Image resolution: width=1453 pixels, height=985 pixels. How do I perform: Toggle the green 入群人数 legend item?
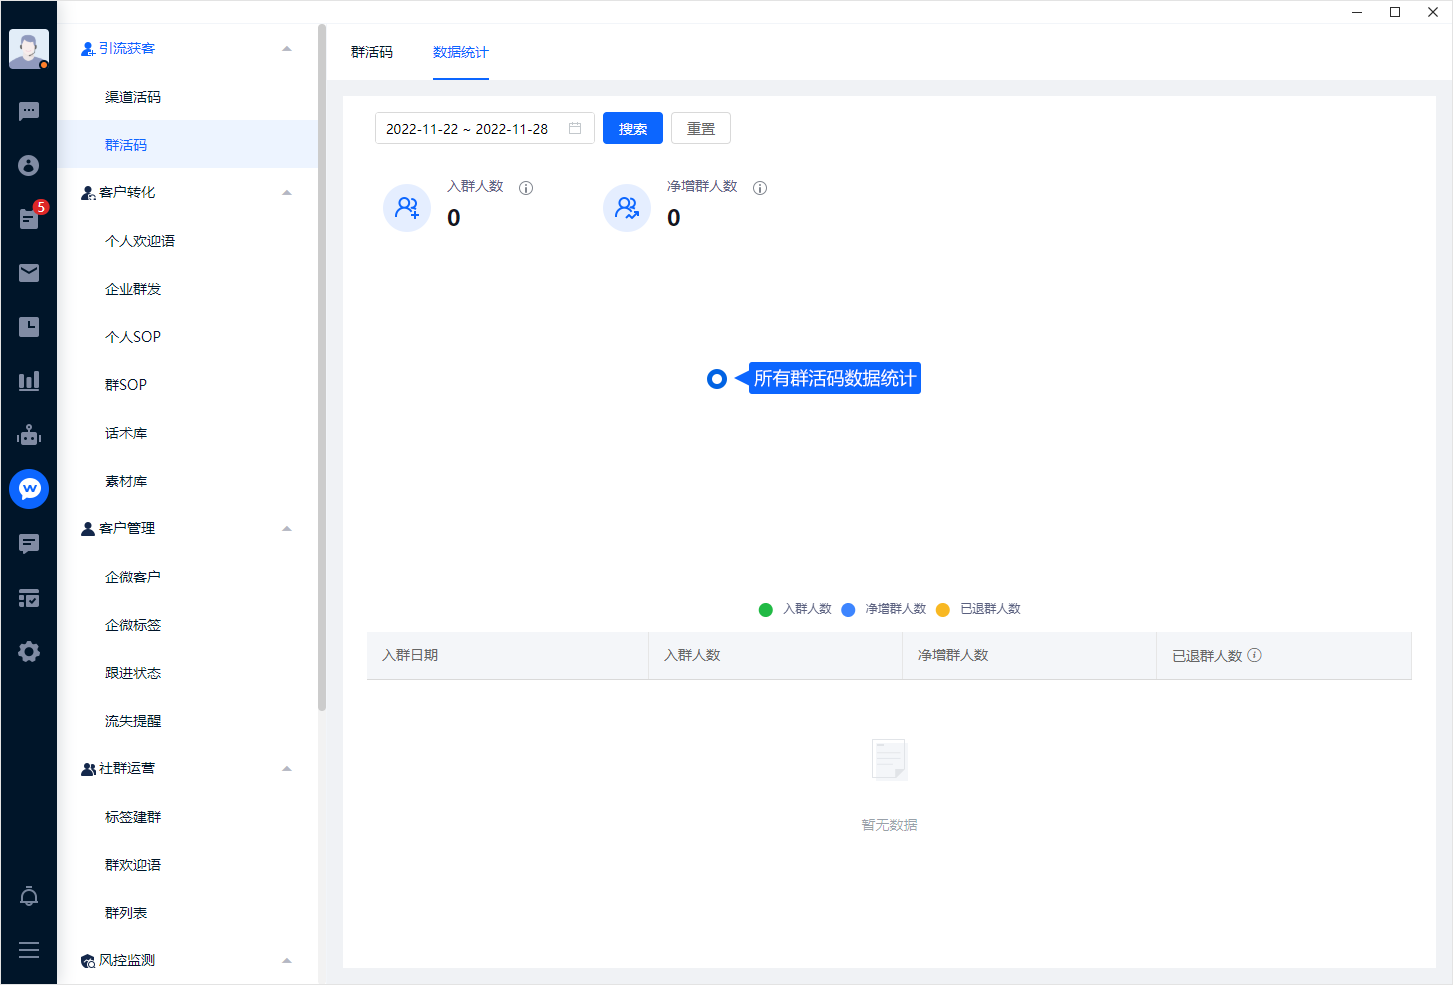pos(796,609)
